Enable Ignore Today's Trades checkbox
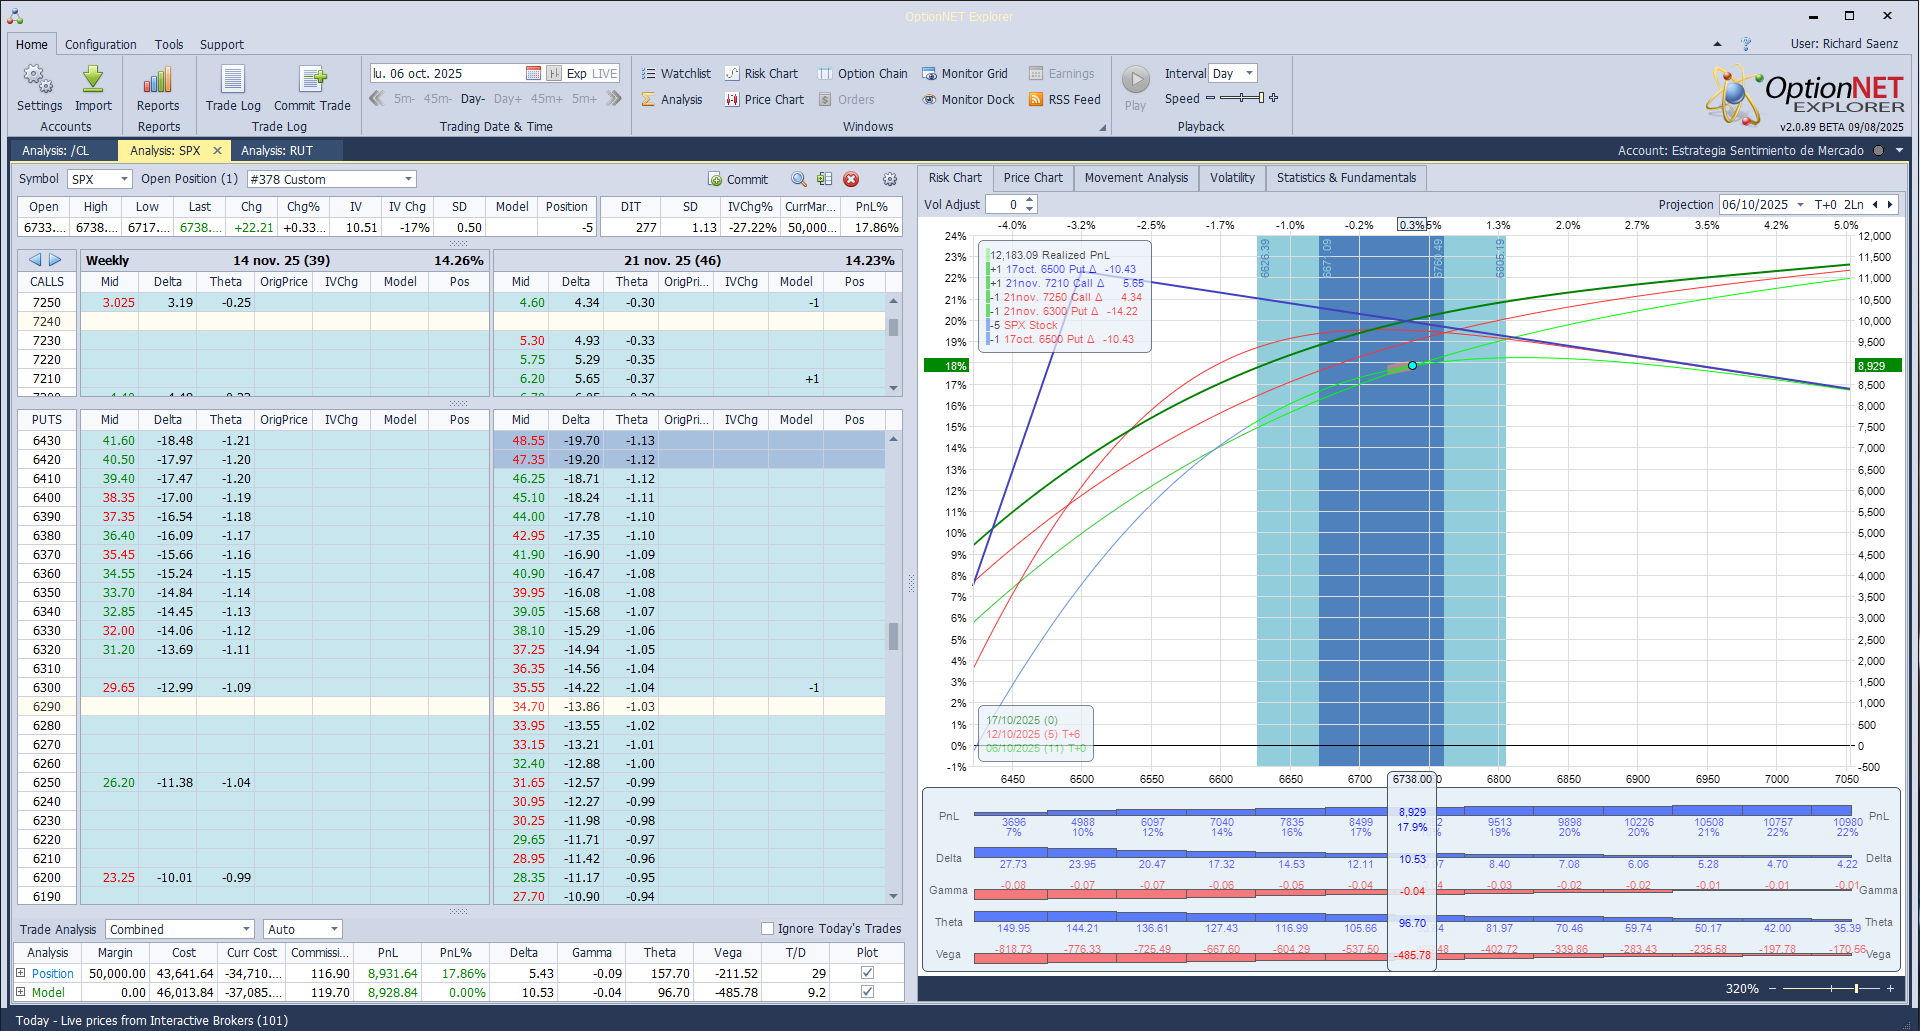1920x1031 pixels. 768,929
